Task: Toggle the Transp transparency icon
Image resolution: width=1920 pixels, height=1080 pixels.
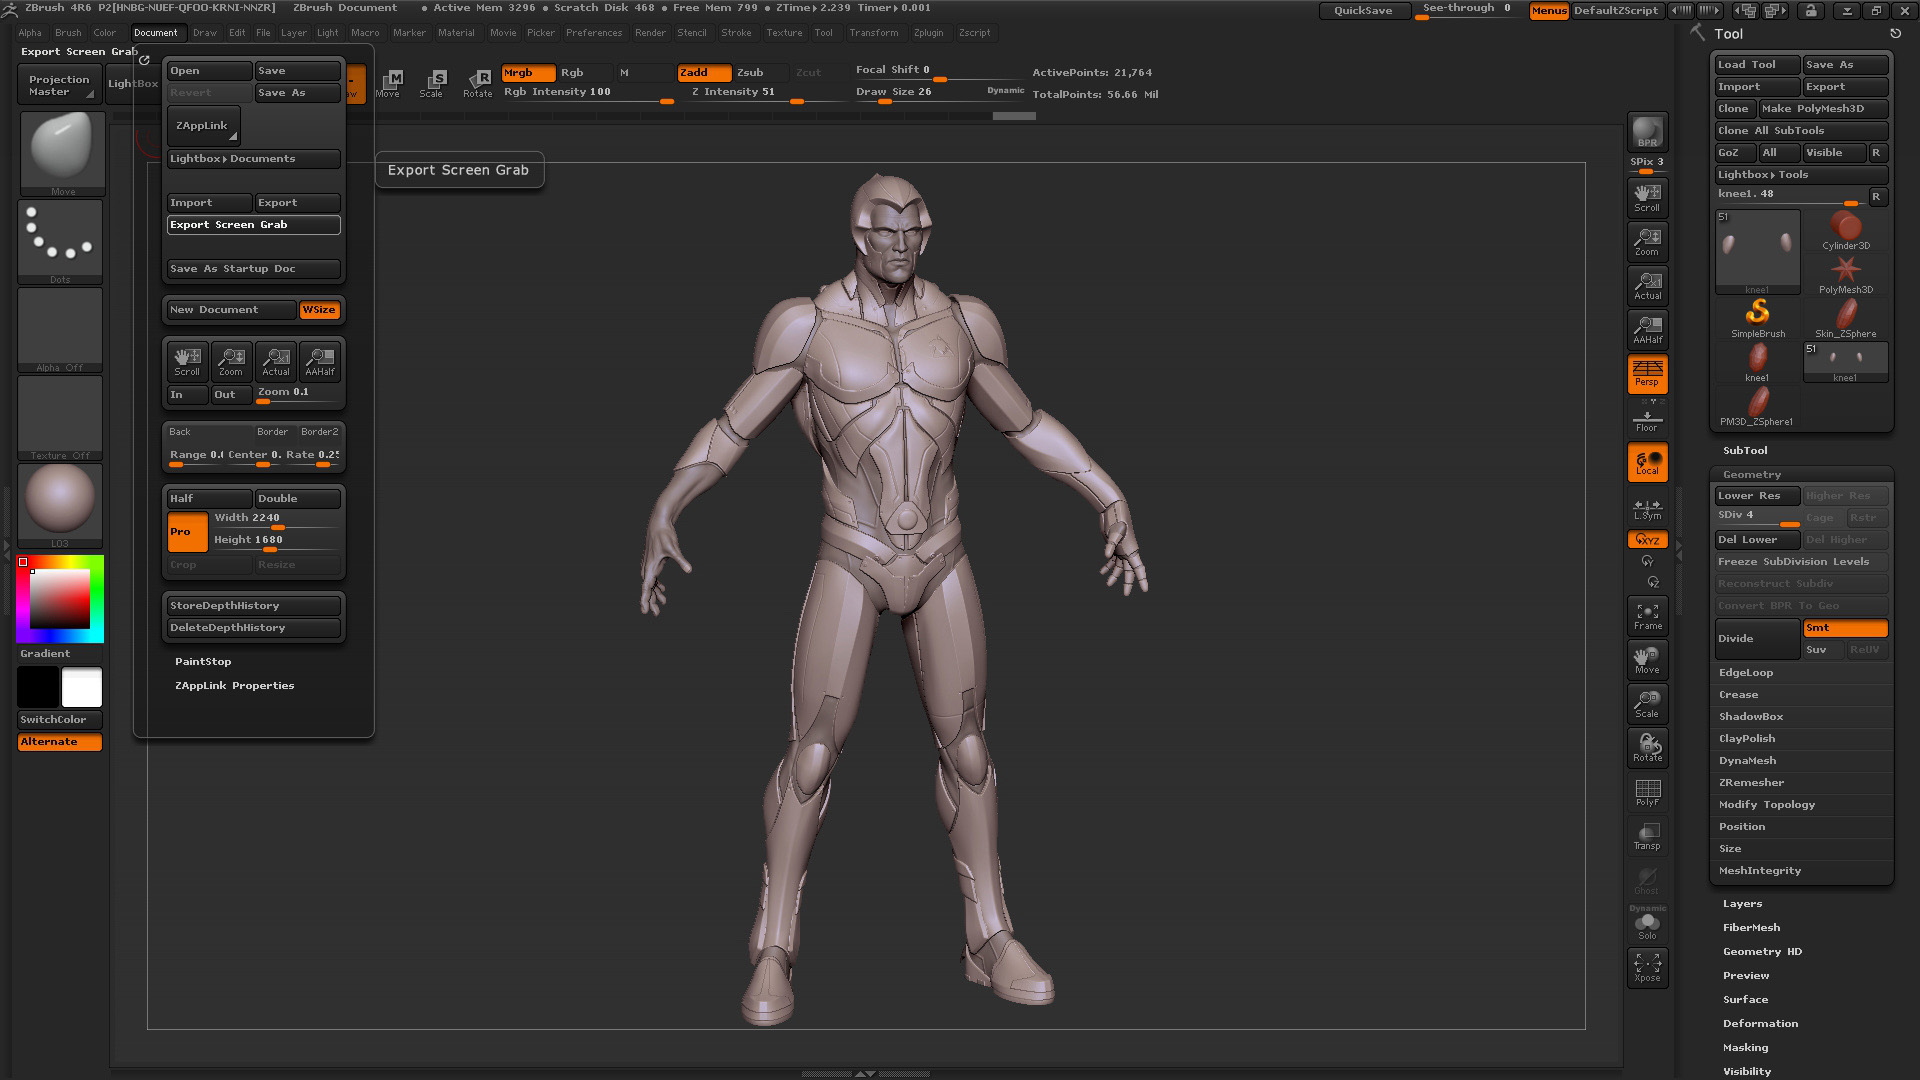Action: point(1647,836)
